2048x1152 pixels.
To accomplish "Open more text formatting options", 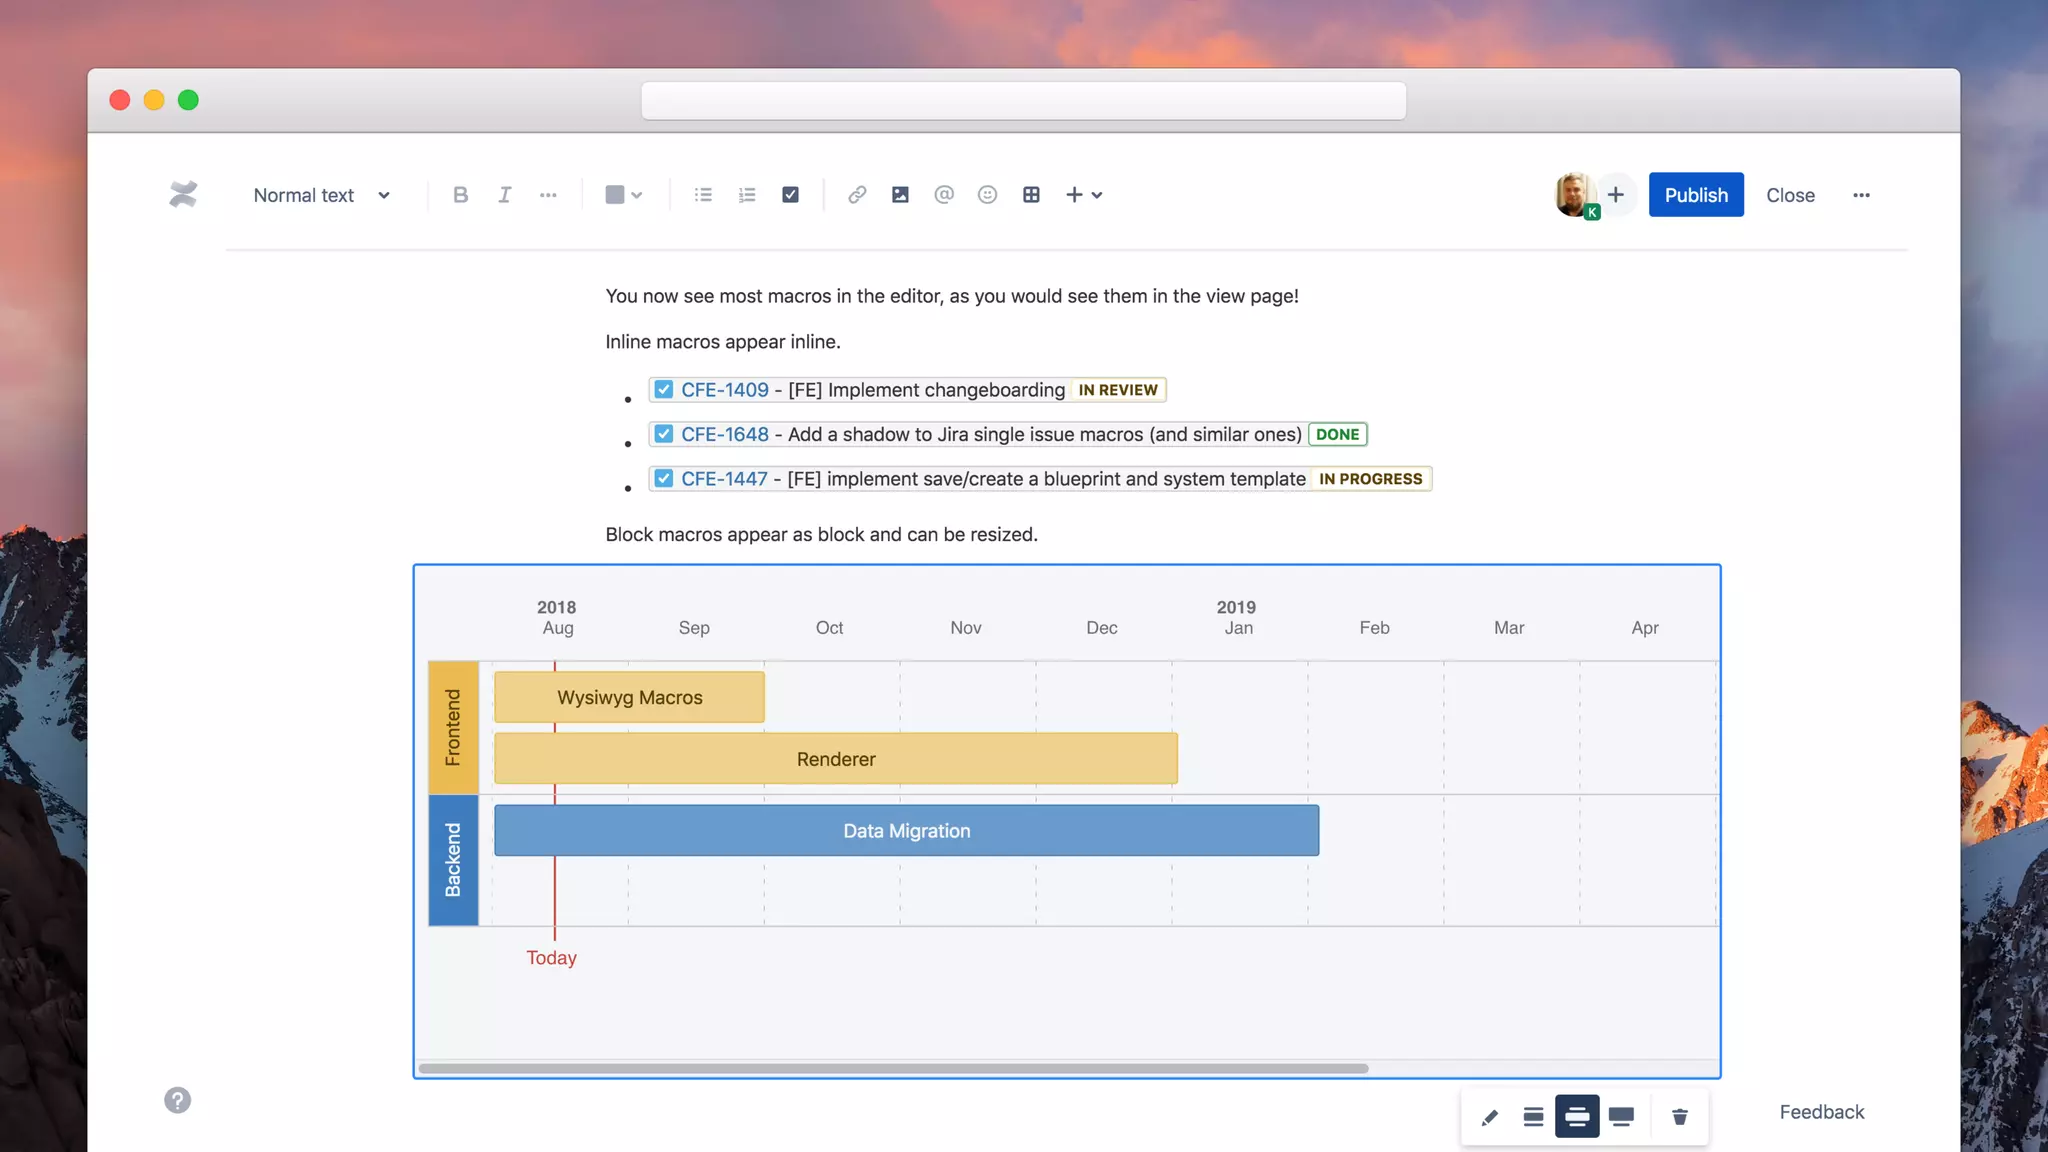I will [548, 195].
